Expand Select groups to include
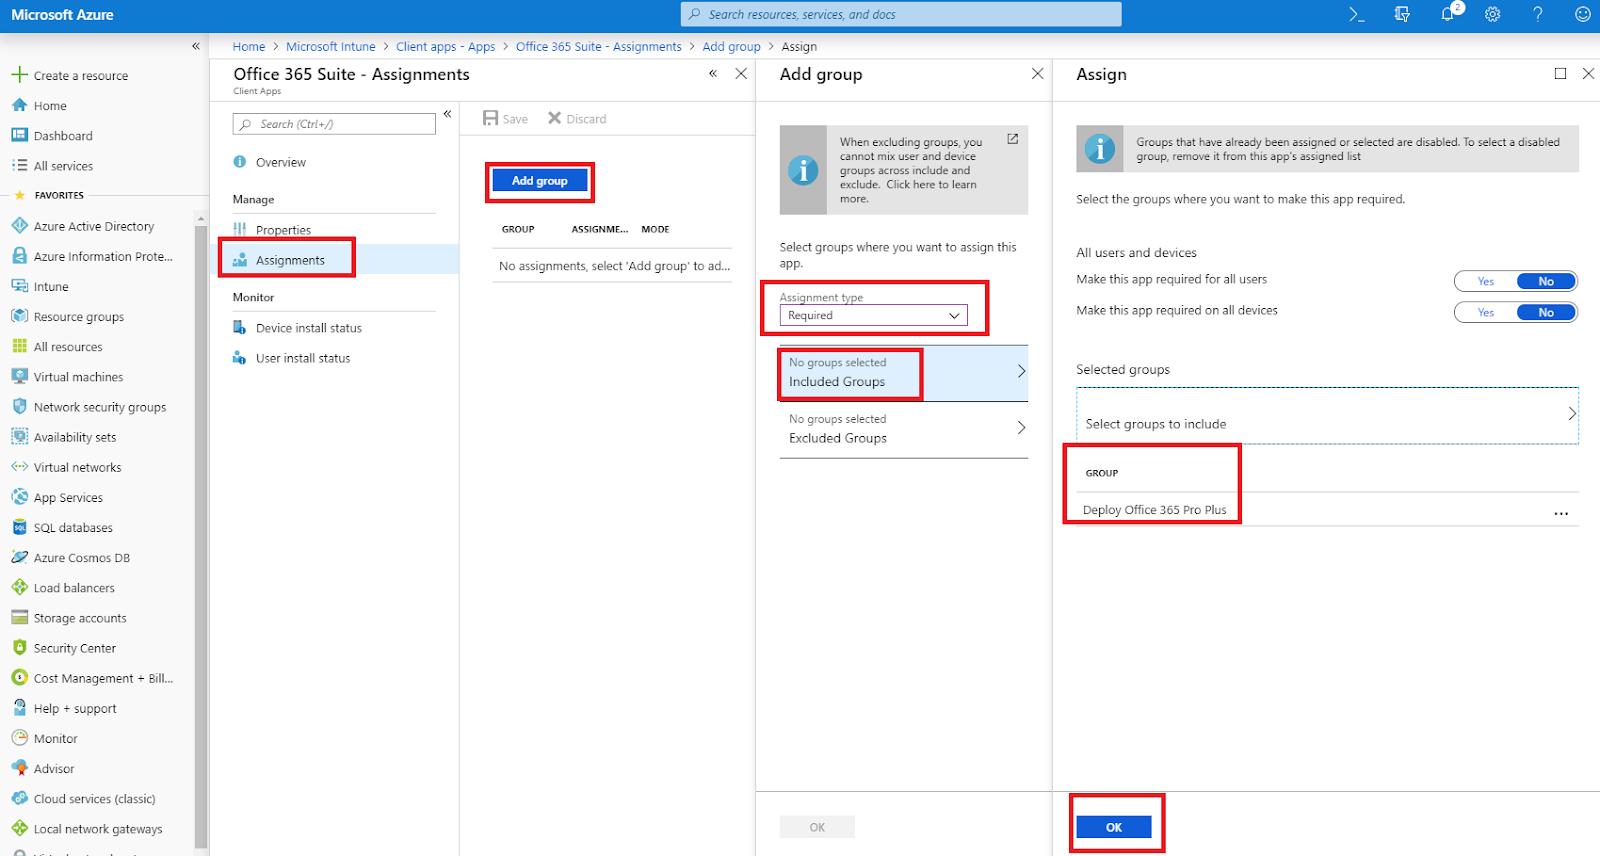Image resolution: width=1600 pixels, height=856 pixels. (x=1327, y=415)
